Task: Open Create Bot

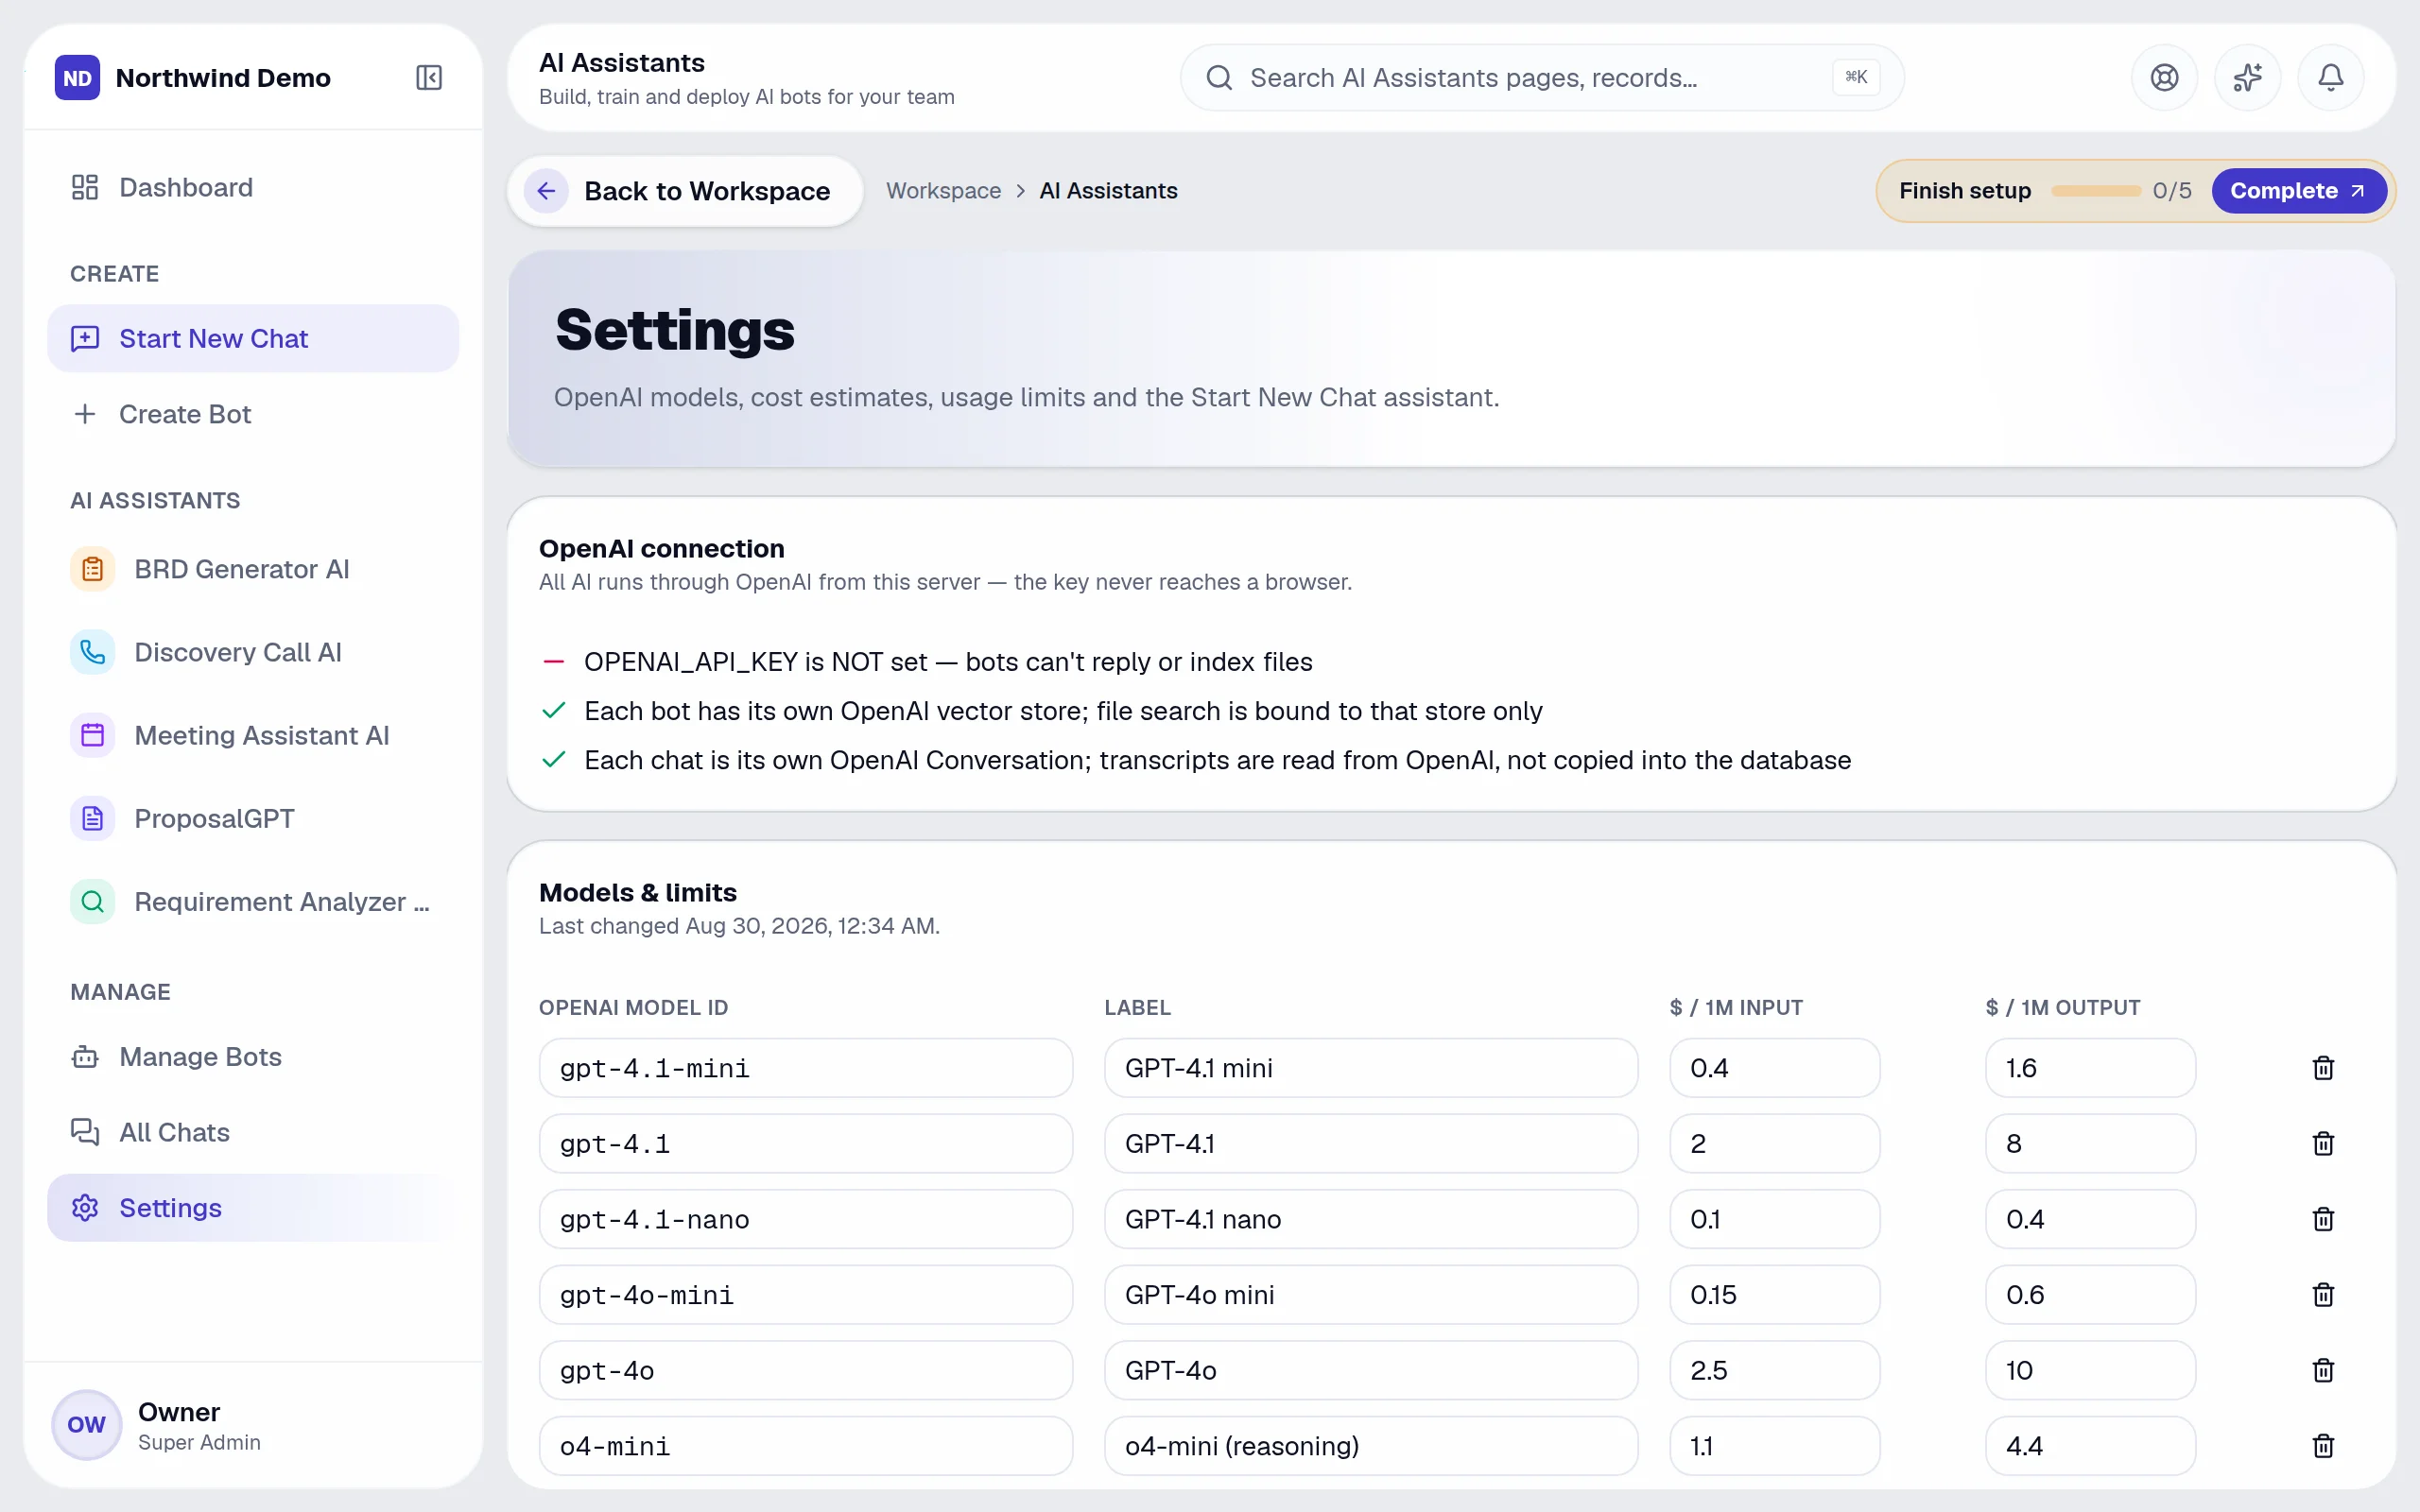Action: pos(253,414)
